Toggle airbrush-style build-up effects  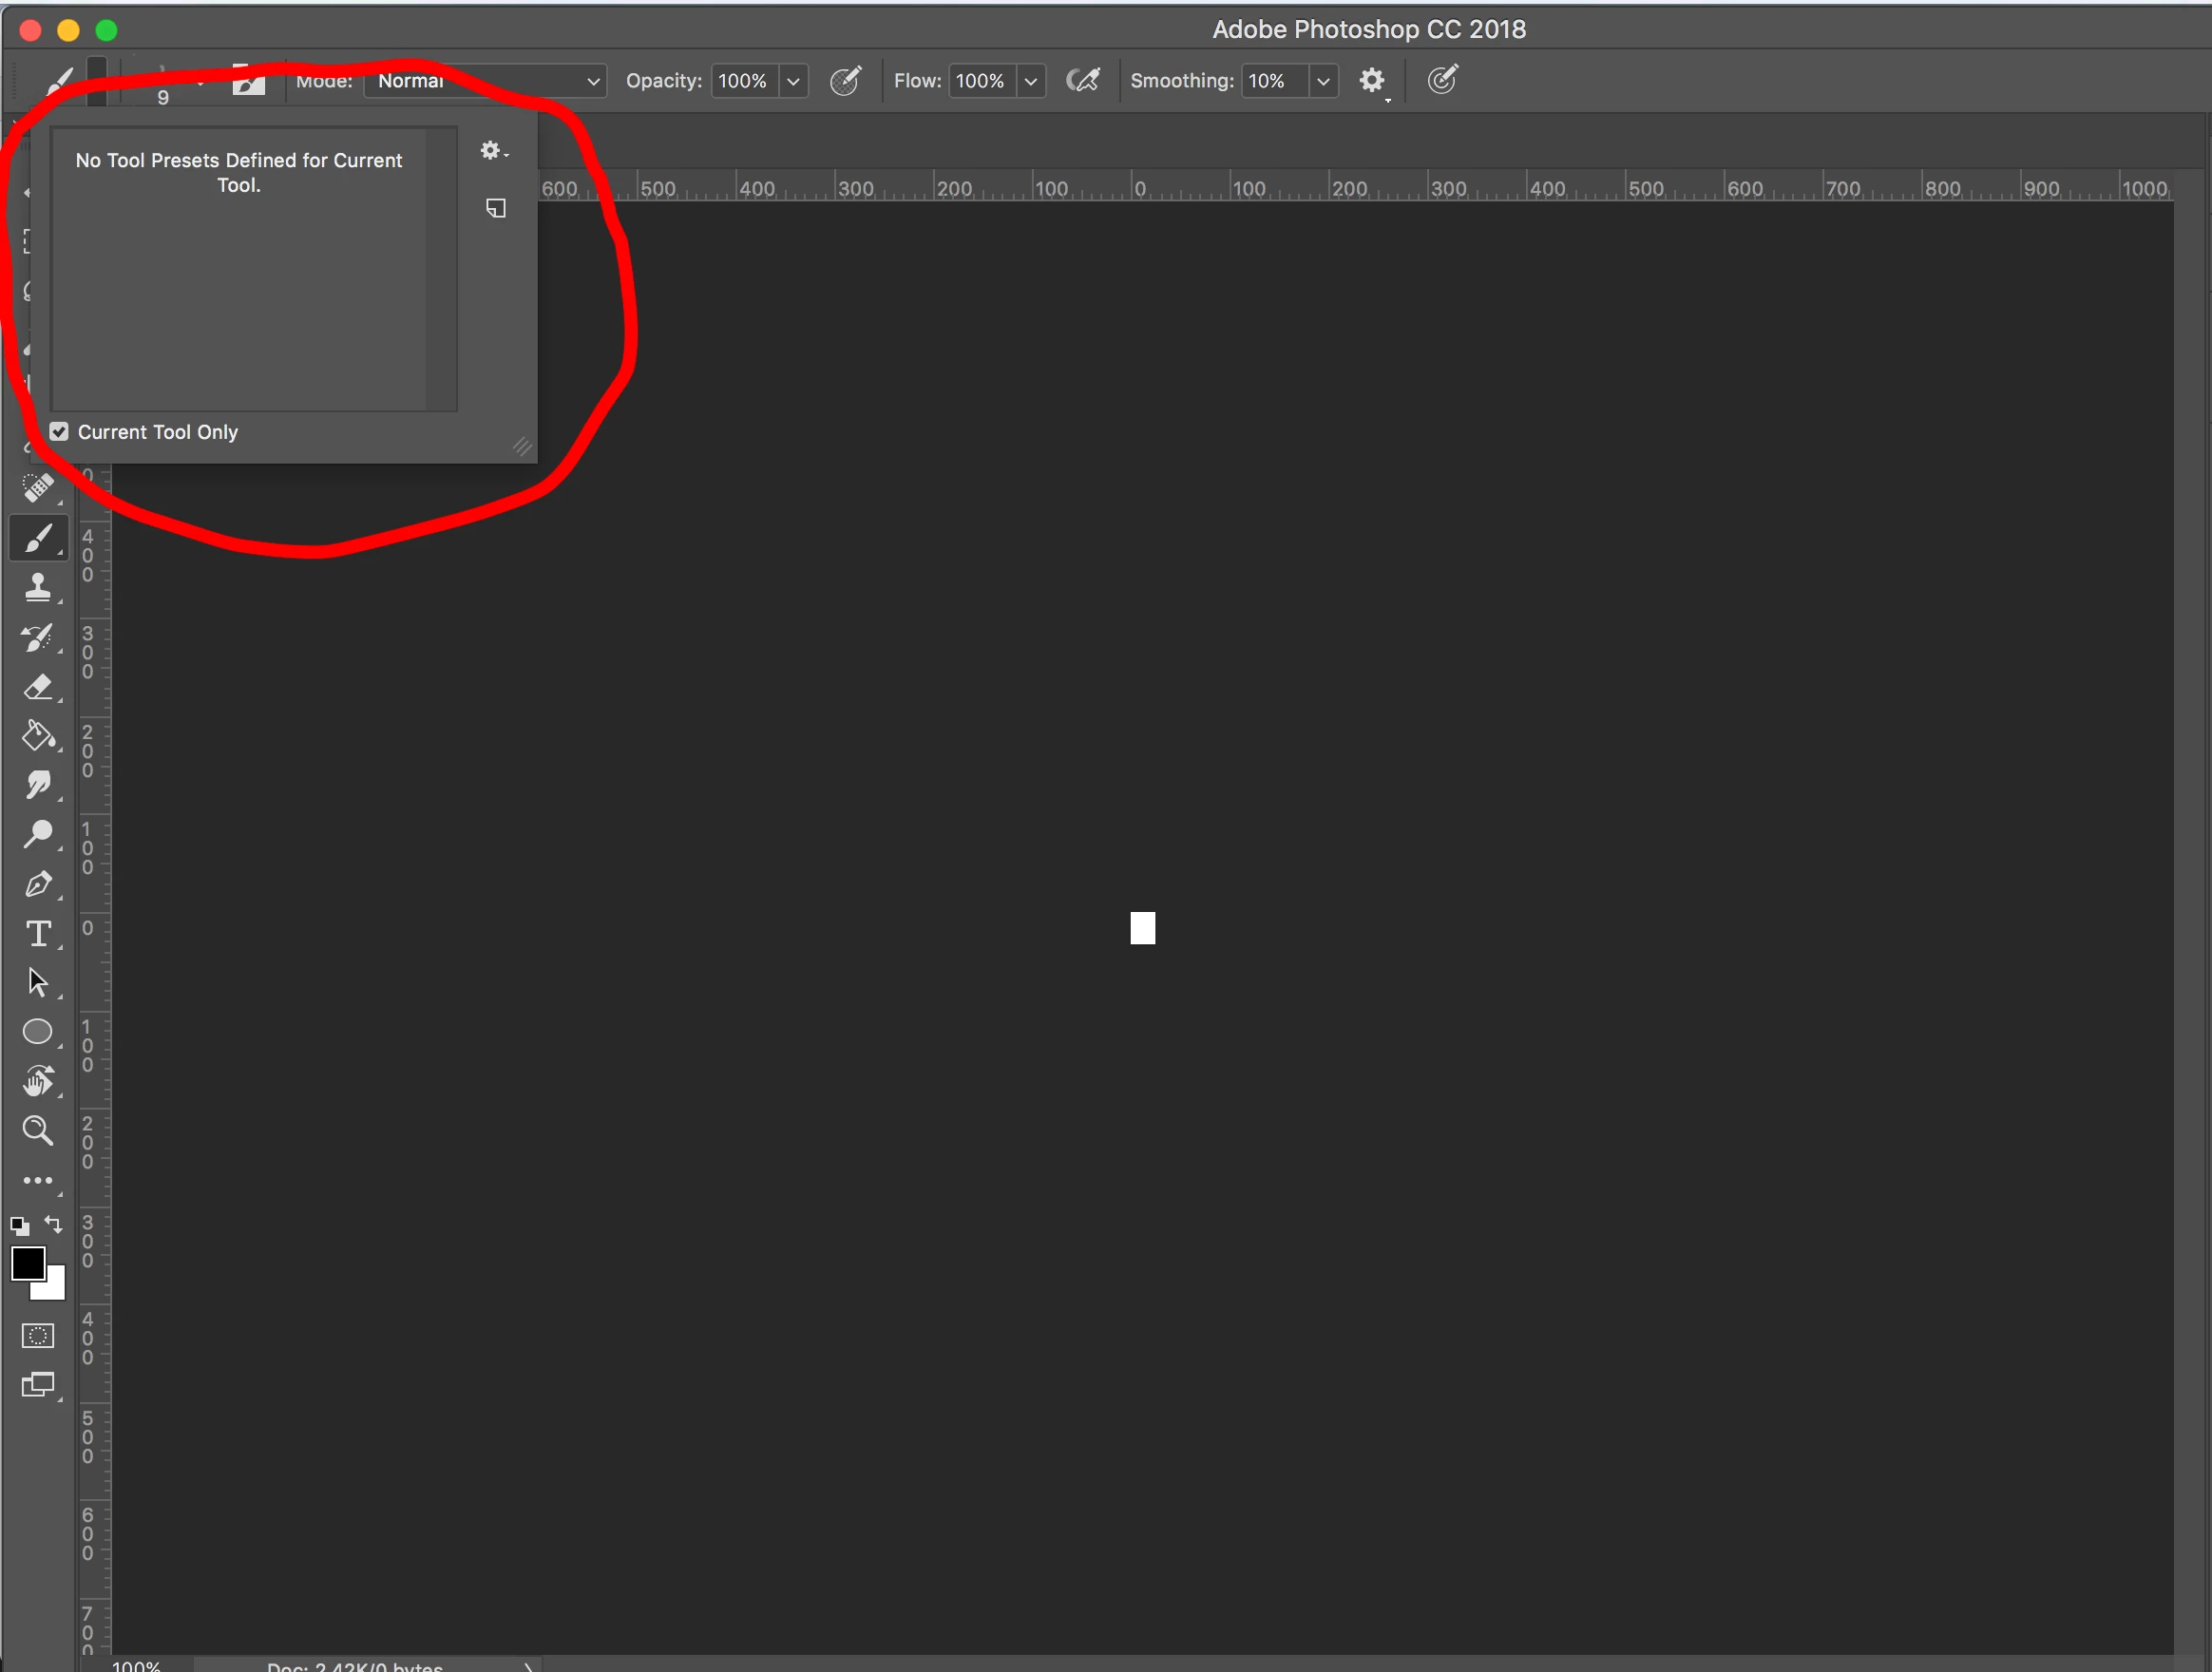tap(1083, 80)
